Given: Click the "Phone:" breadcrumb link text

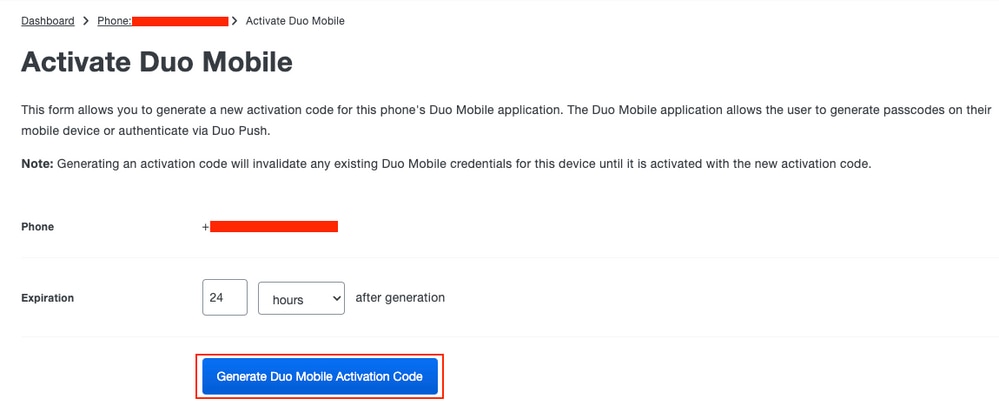Looking at the screenshot, I should (x=114, y=20).
